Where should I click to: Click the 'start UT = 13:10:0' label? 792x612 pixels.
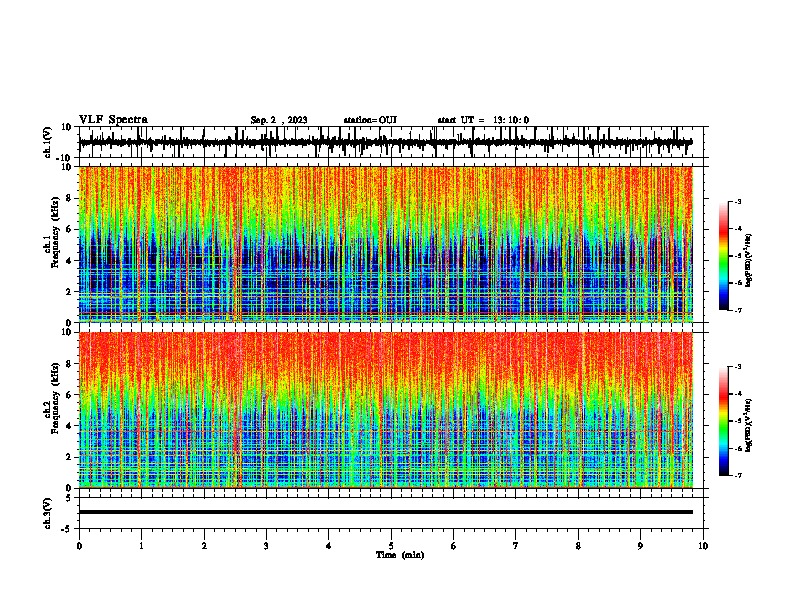483,120
